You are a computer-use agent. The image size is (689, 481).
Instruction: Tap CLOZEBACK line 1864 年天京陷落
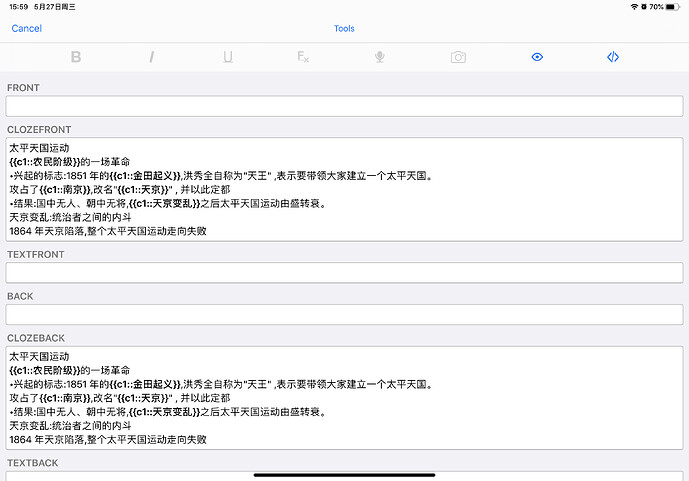coord(108,439)
